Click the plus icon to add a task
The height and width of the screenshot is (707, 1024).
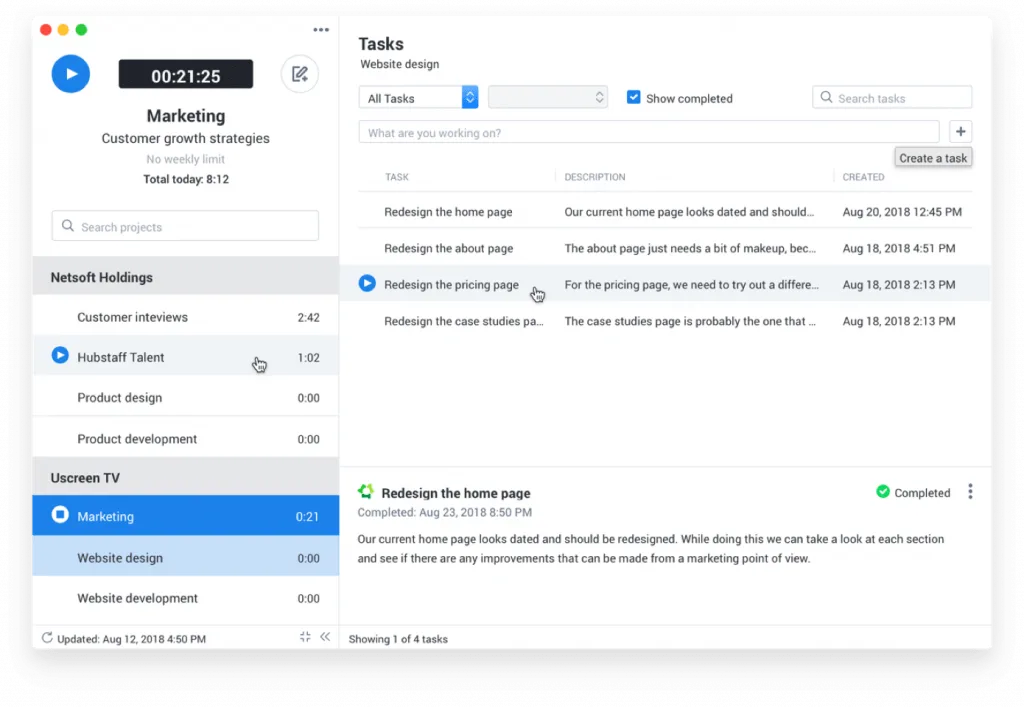coord(960,132)
